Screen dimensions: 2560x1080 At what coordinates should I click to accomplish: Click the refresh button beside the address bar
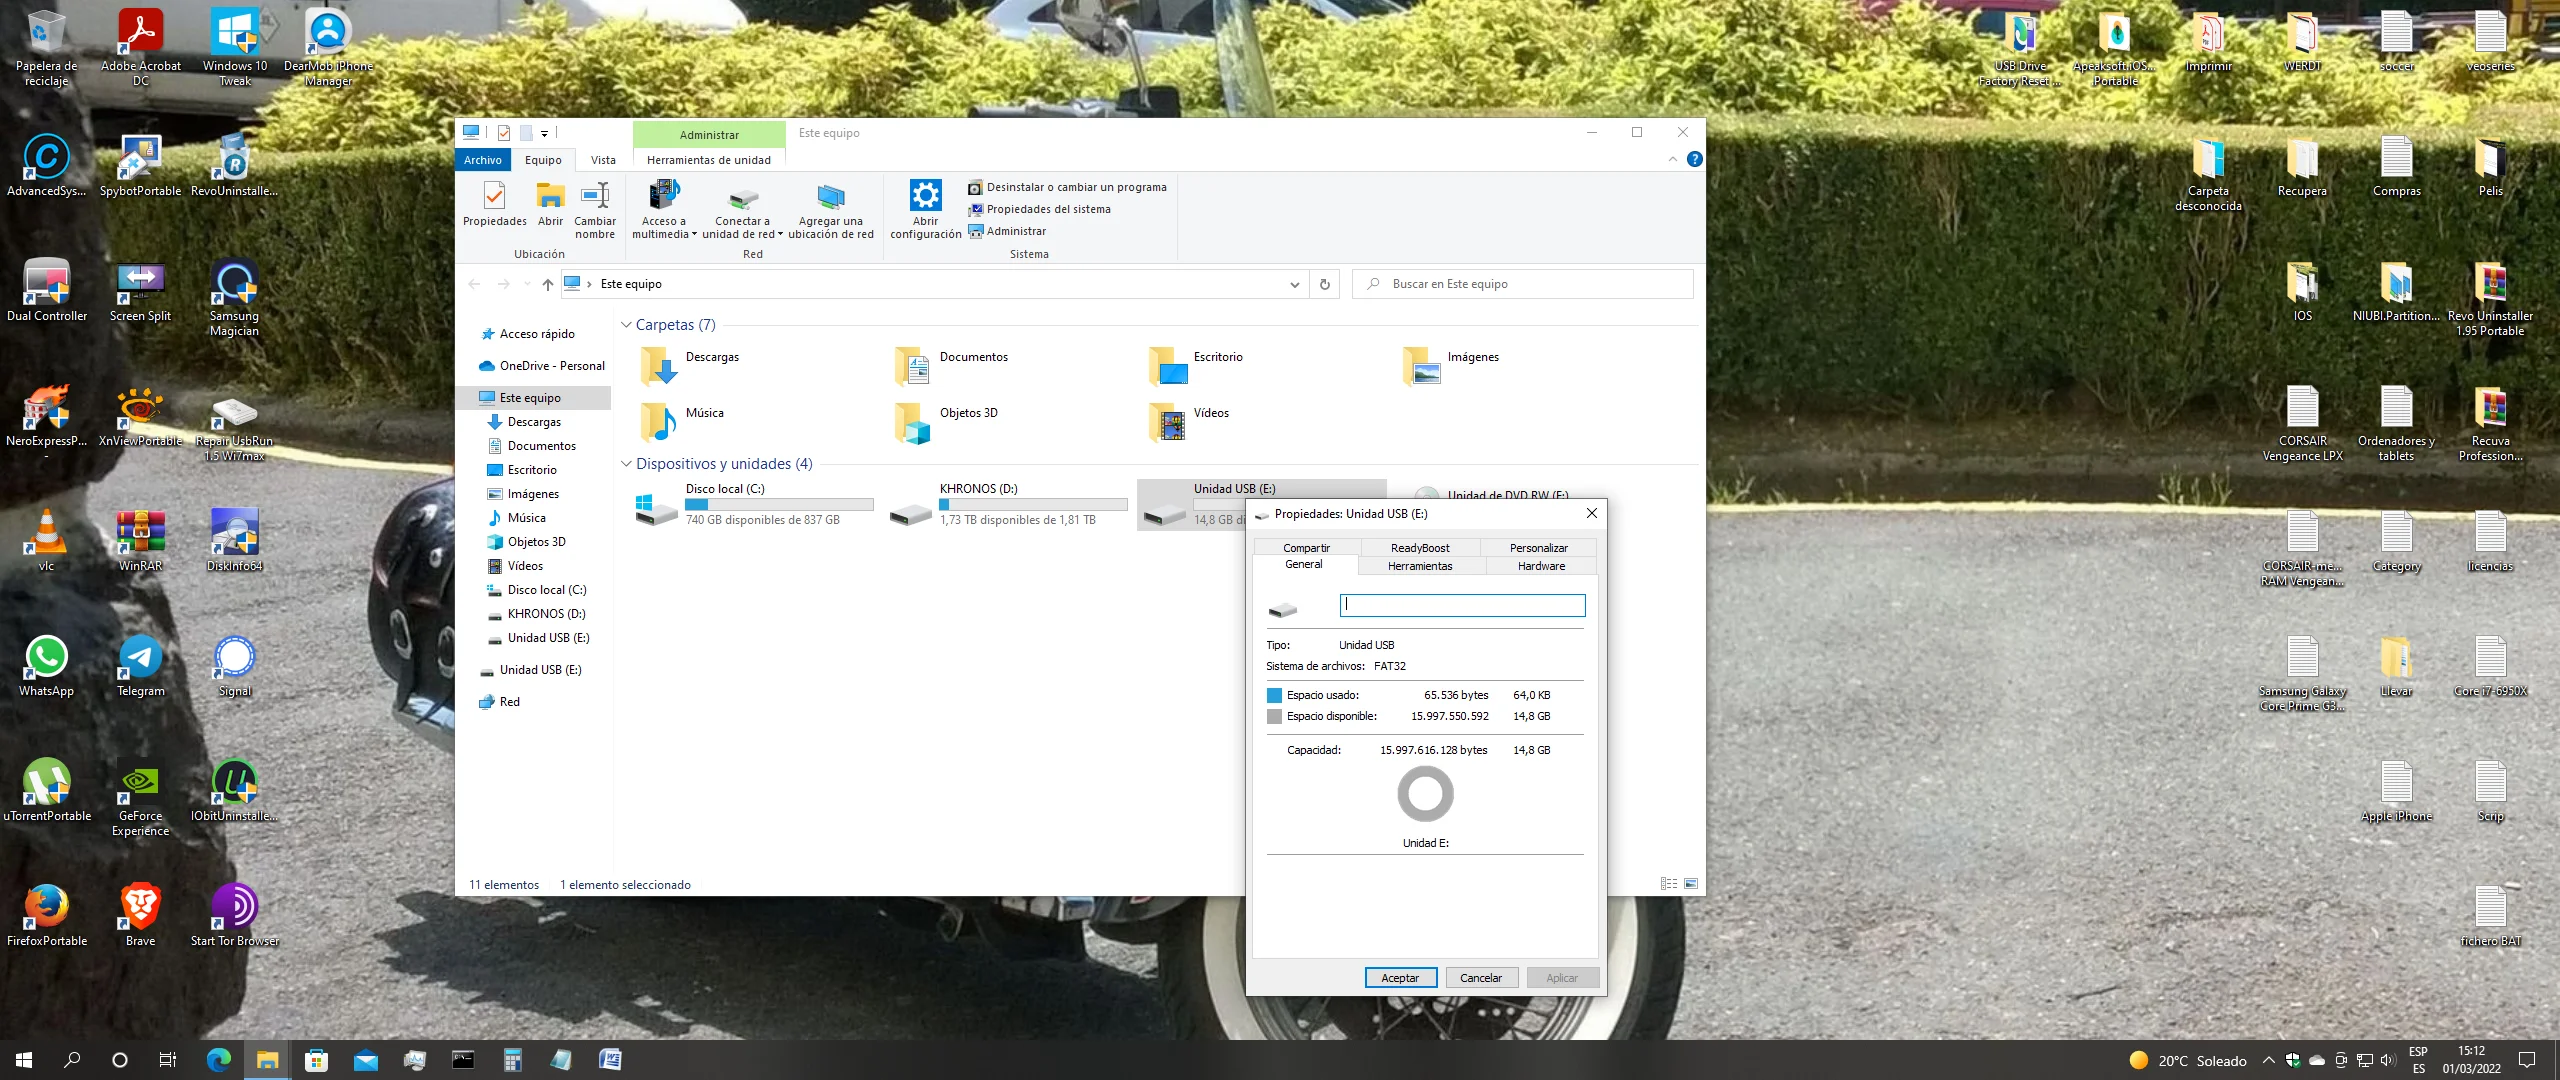pos(1324,284)
